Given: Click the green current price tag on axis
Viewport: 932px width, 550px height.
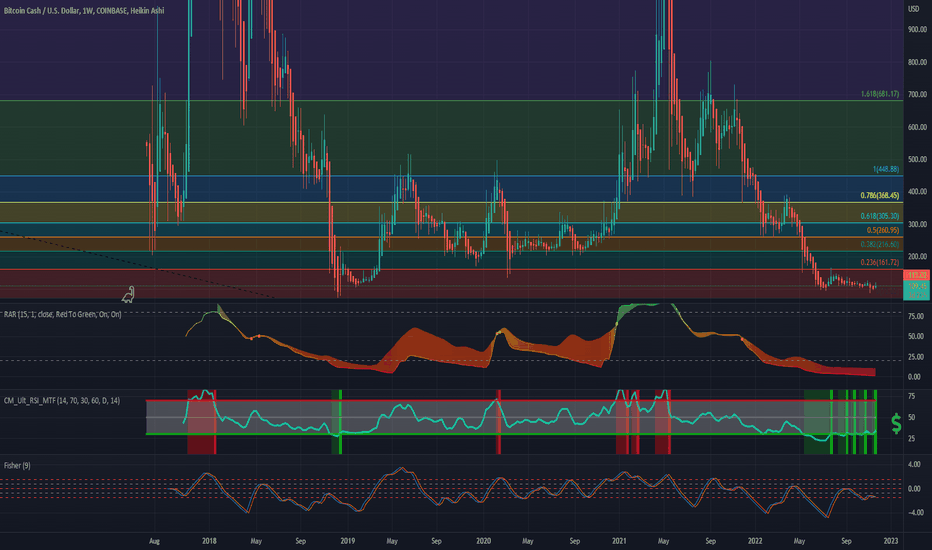Looking at the screenshot, I should pyautogui.click(x=916, y=290).
